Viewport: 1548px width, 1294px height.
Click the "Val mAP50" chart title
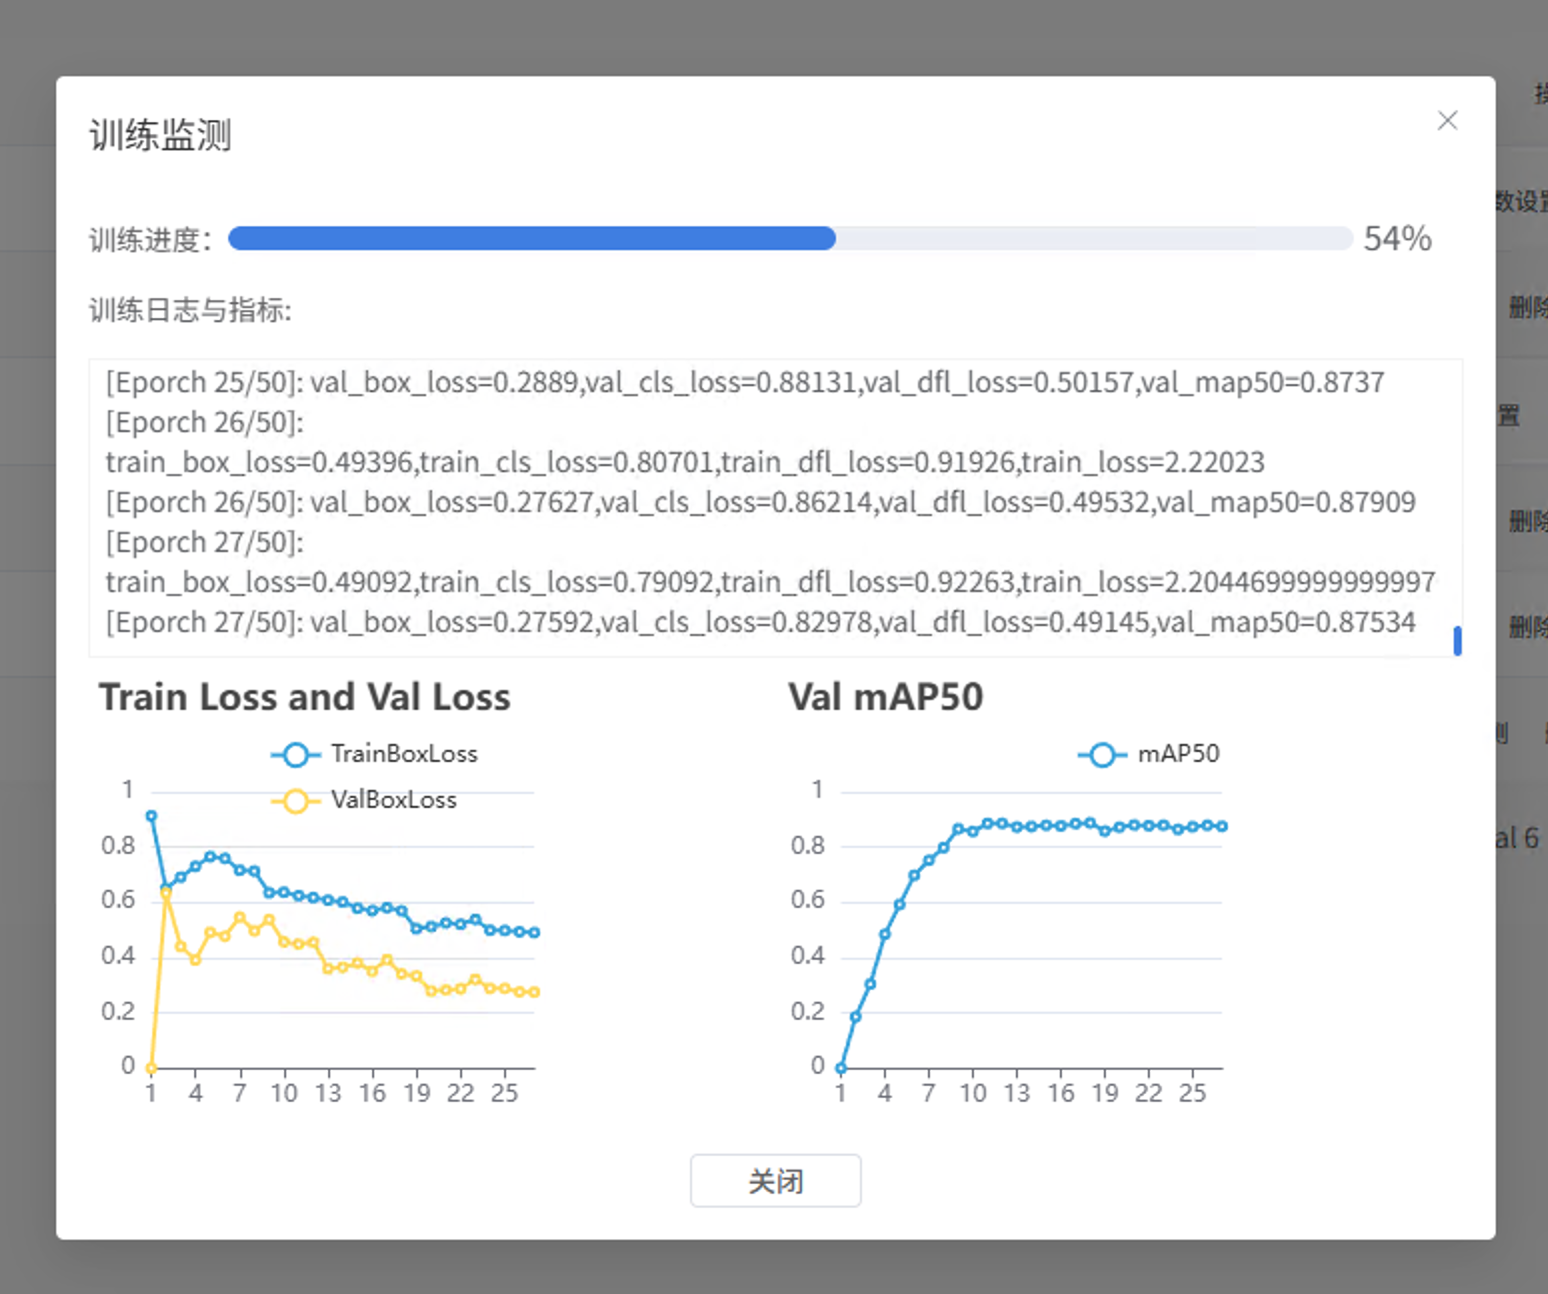pos(885,697)
